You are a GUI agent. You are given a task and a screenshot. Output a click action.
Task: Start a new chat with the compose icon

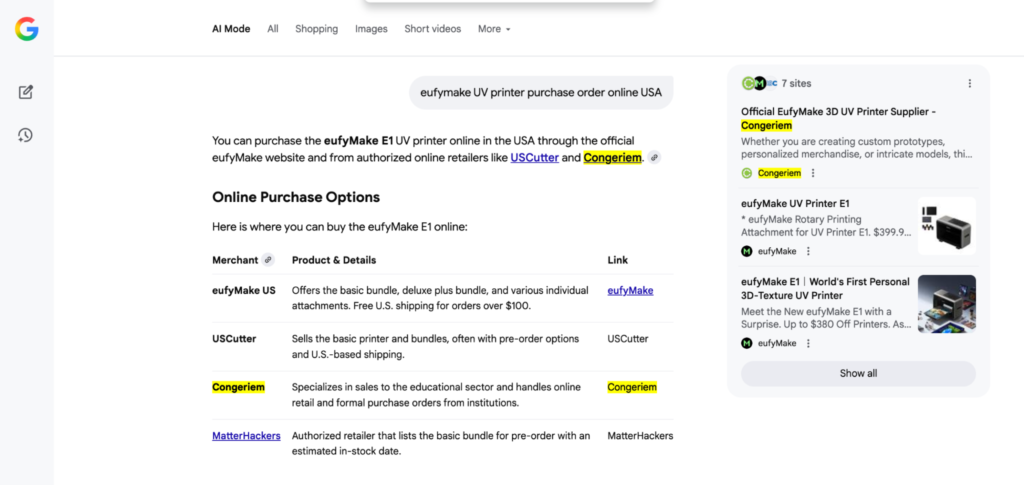[25, 92]
